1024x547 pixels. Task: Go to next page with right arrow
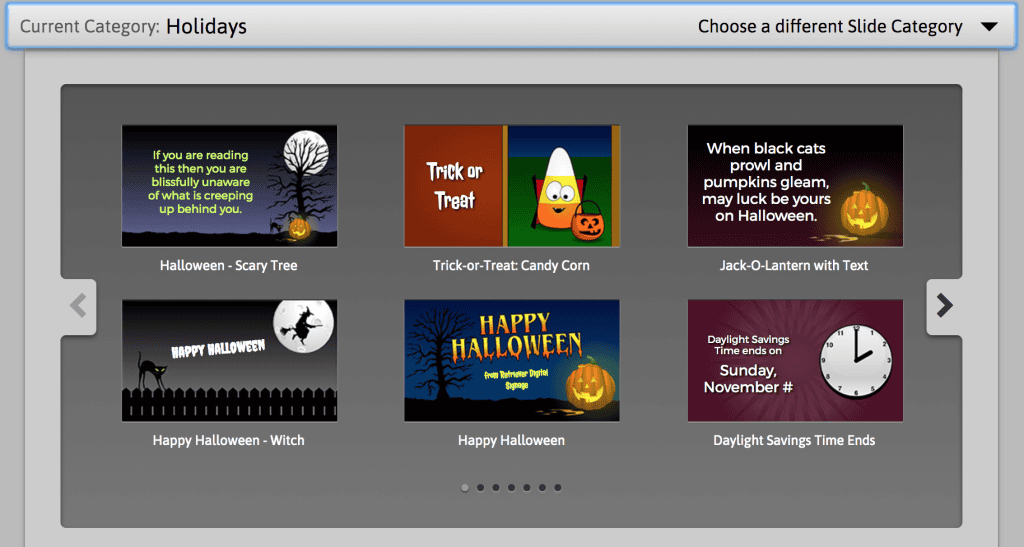944,305
